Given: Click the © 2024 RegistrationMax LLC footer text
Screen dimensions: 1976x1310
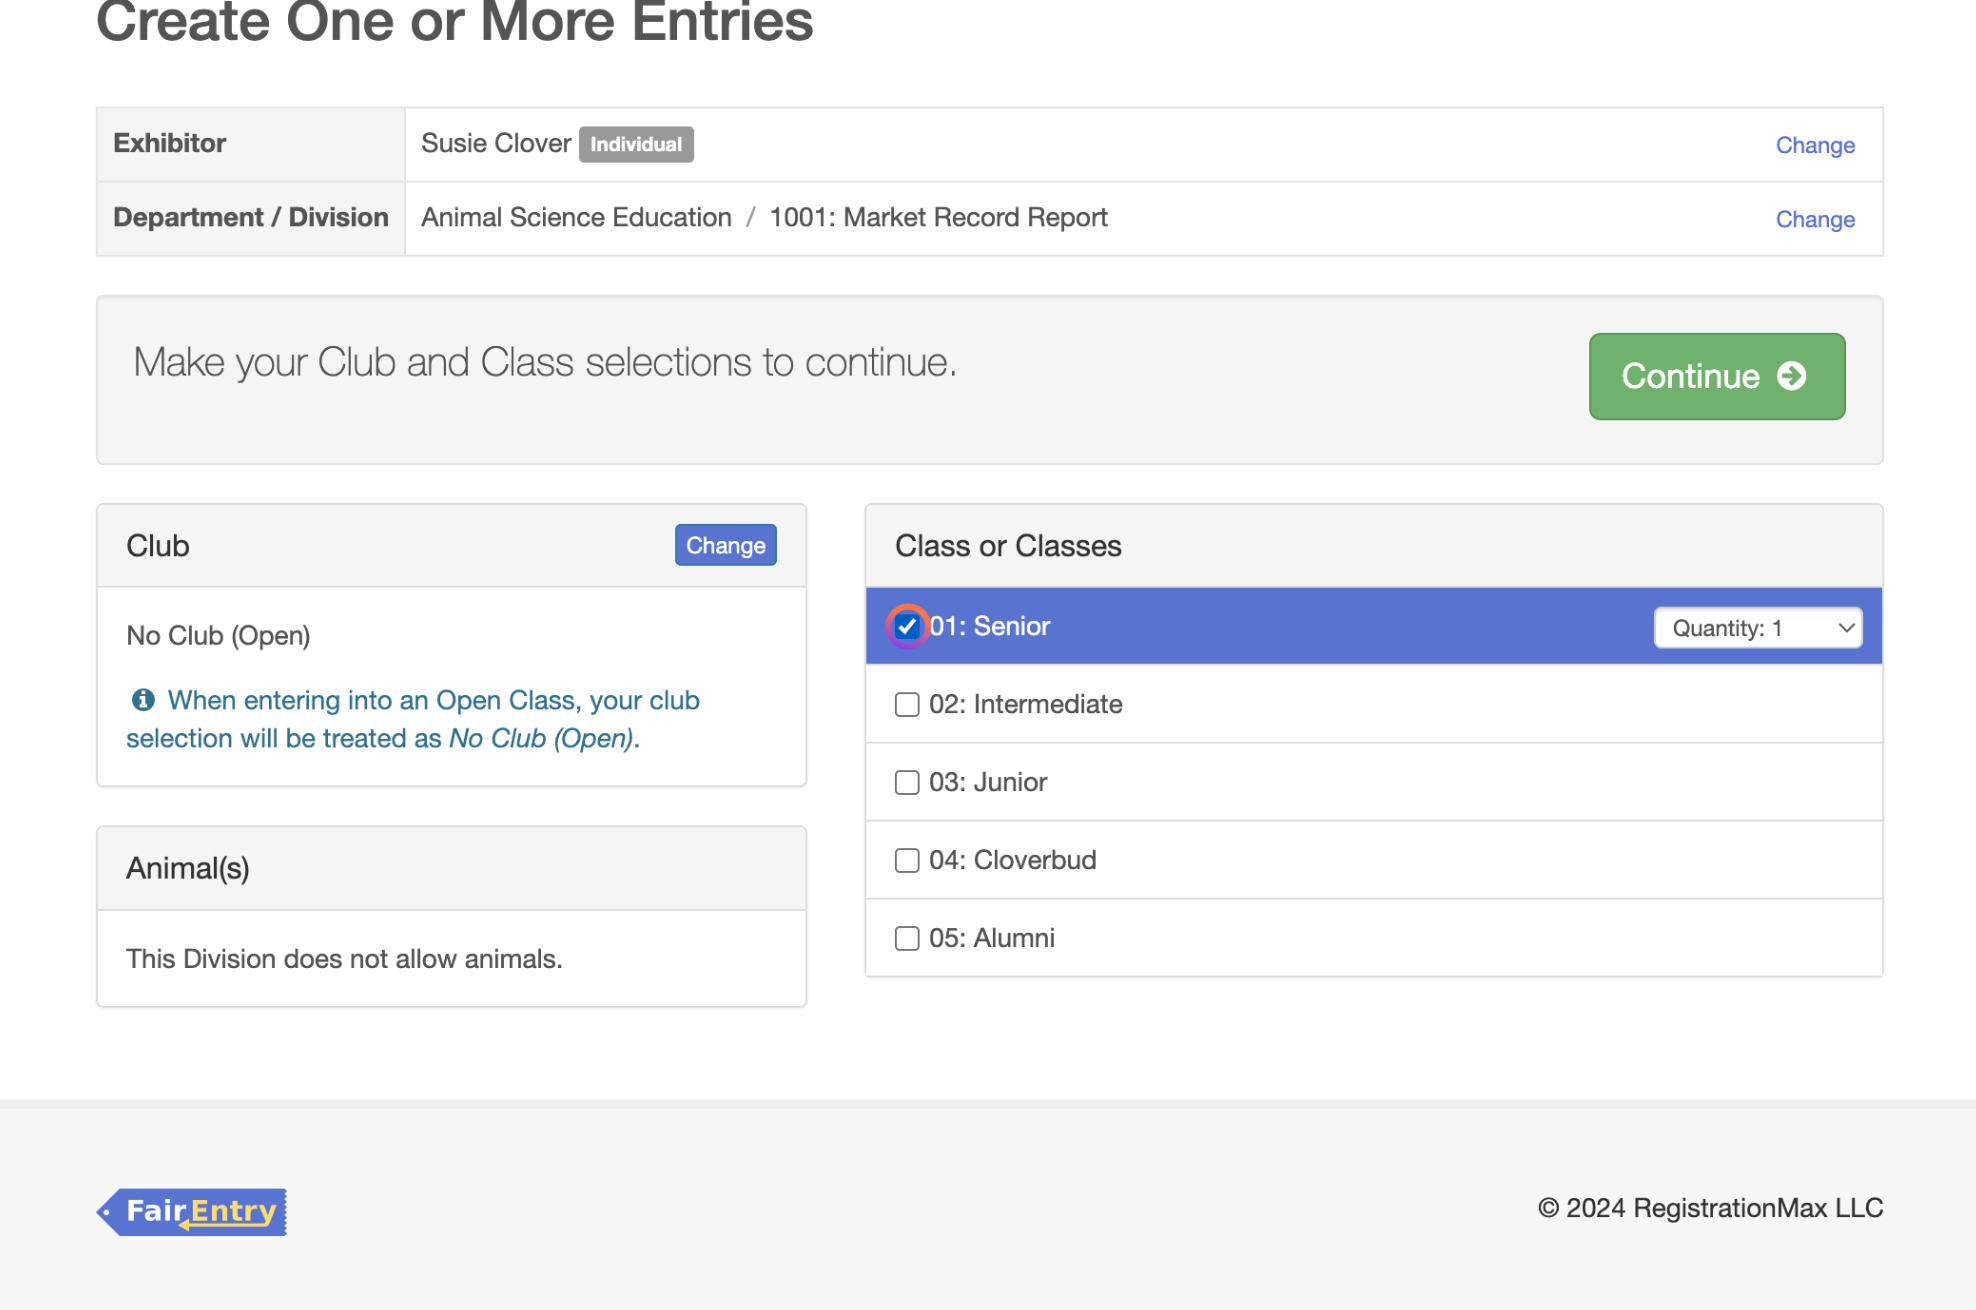Looking at the screenshot, I should point(1710,1208).
